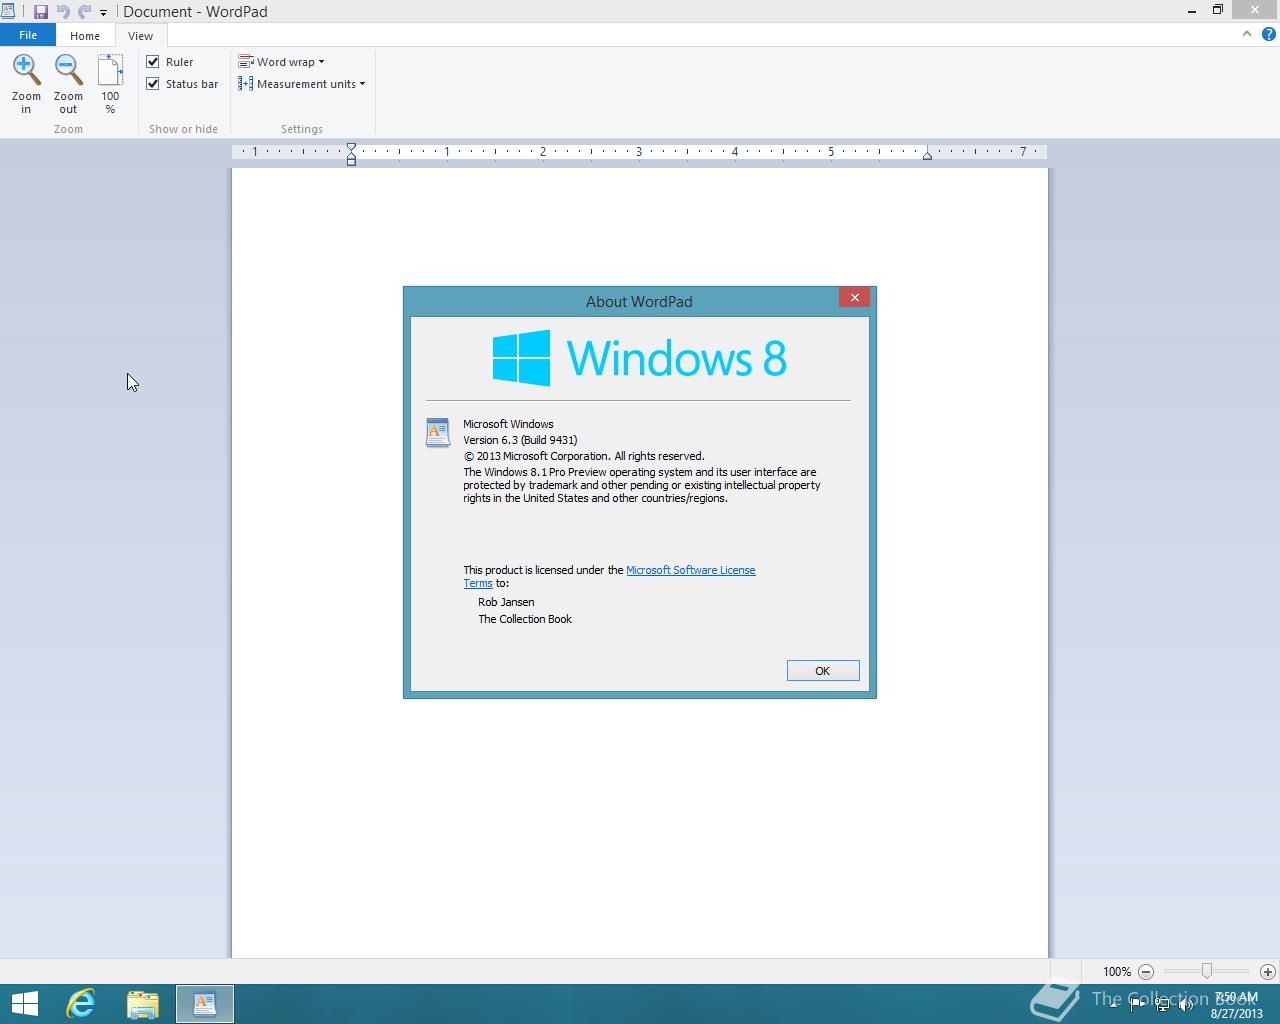Click the Save icon in quick access toolbar
1280x1024 pixels.
[x=41, y=12]
